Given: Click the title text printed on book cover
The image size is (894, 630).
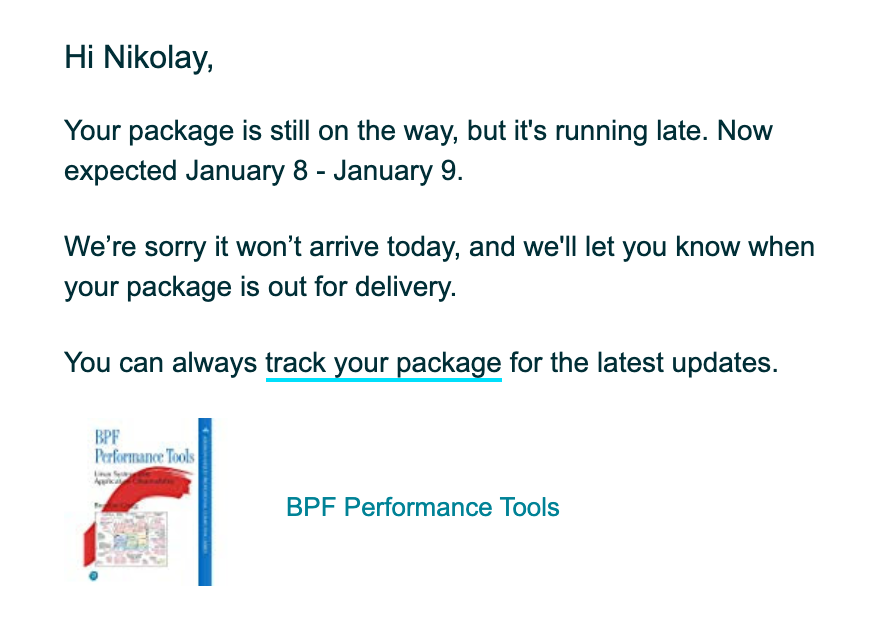Looking at the screenshot, I should click(x=144, y=447).
